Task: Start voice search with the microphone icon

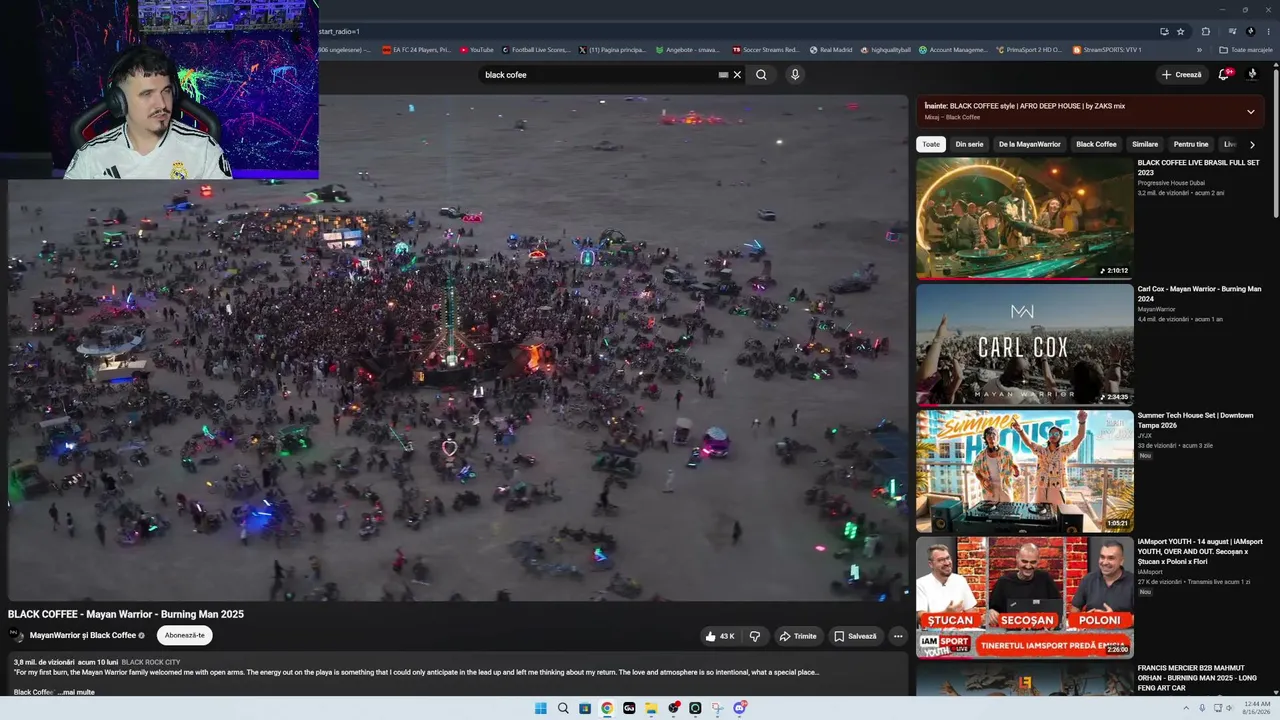Action: pyautogui.click(x=795, y=75)
